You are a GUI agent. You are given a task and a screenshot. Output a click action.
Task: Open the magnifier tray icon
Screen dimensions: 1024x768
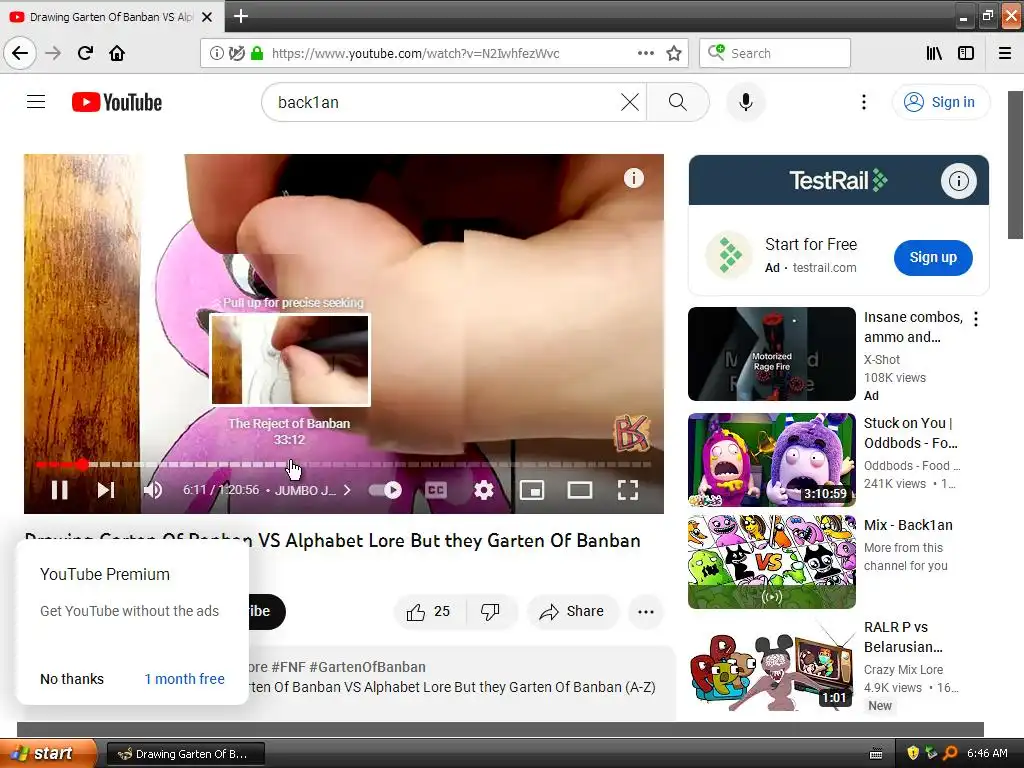[x=950, y=753]
